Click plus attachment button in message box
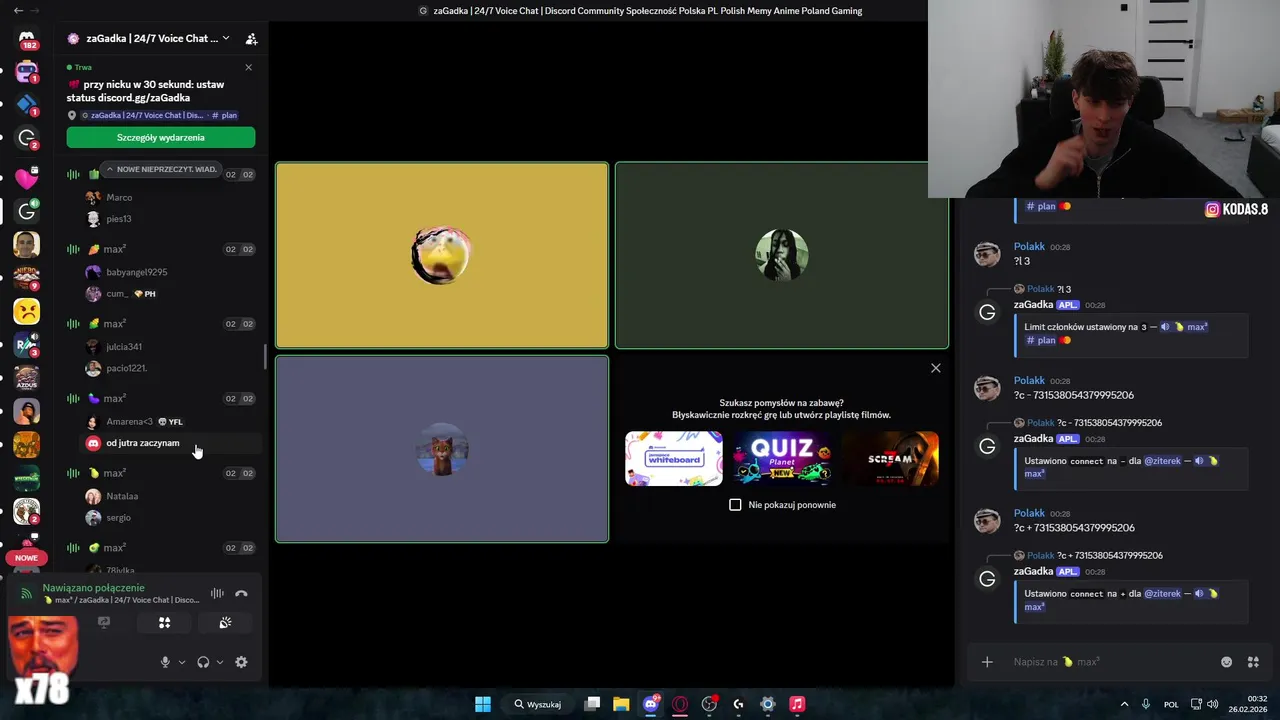Image resolution: width=1280 pixels, height=720 pixels. pos(987,662)
